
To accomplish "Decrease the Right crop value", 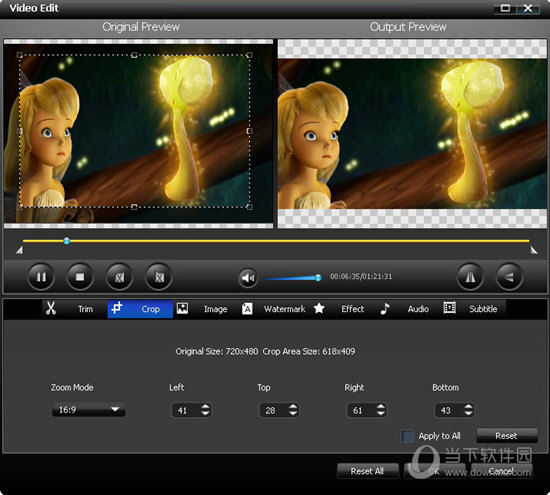I will (381, 414).
